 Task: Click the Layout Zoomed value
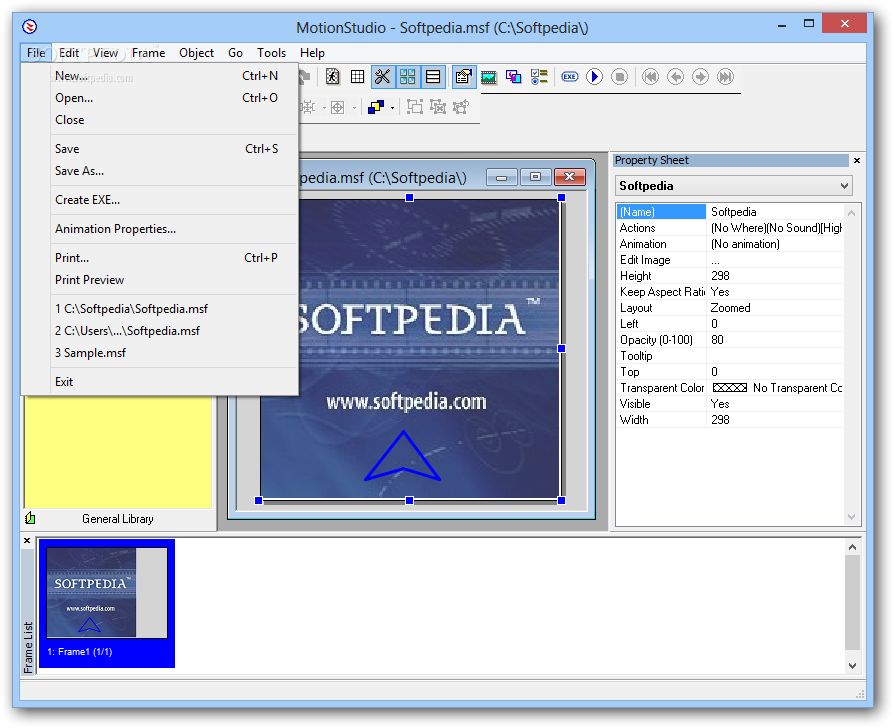pos(774,308)
